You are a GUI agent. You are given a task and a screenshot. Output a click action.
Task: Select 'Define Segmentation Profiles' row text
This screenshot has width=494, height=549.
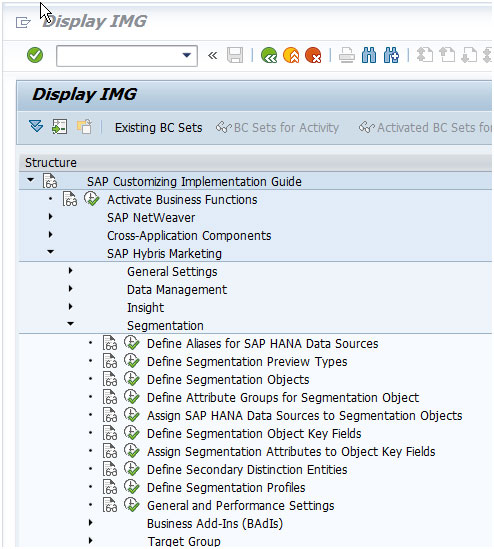click(x=226, y=488)
